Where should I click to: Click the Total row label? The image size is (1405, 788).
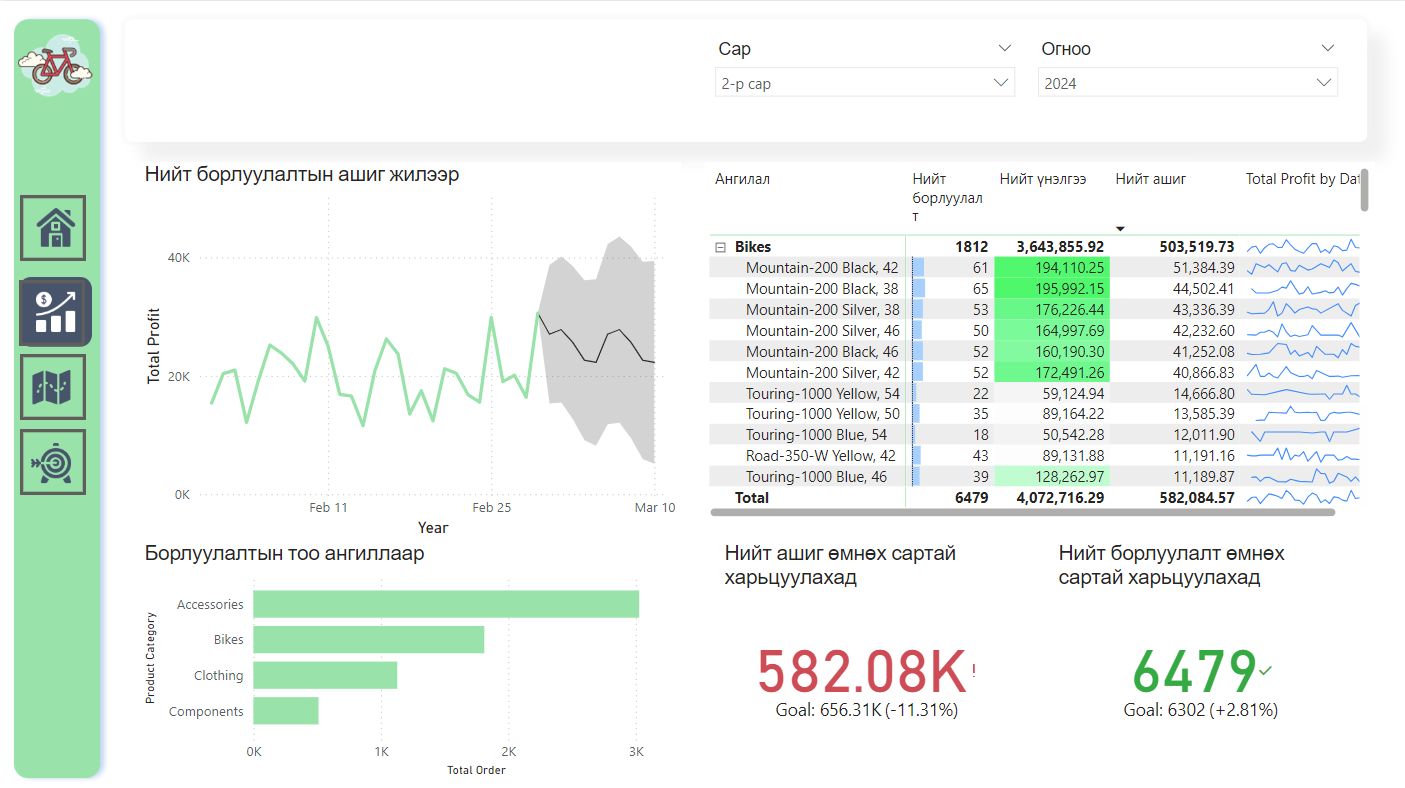pos(751,497)
